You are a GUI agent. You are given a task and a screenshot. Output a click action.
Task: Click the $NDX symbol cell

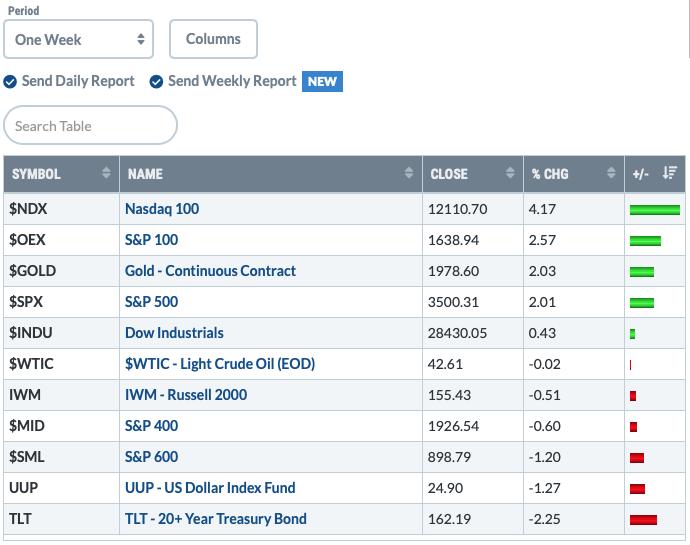tap(61, 209)
